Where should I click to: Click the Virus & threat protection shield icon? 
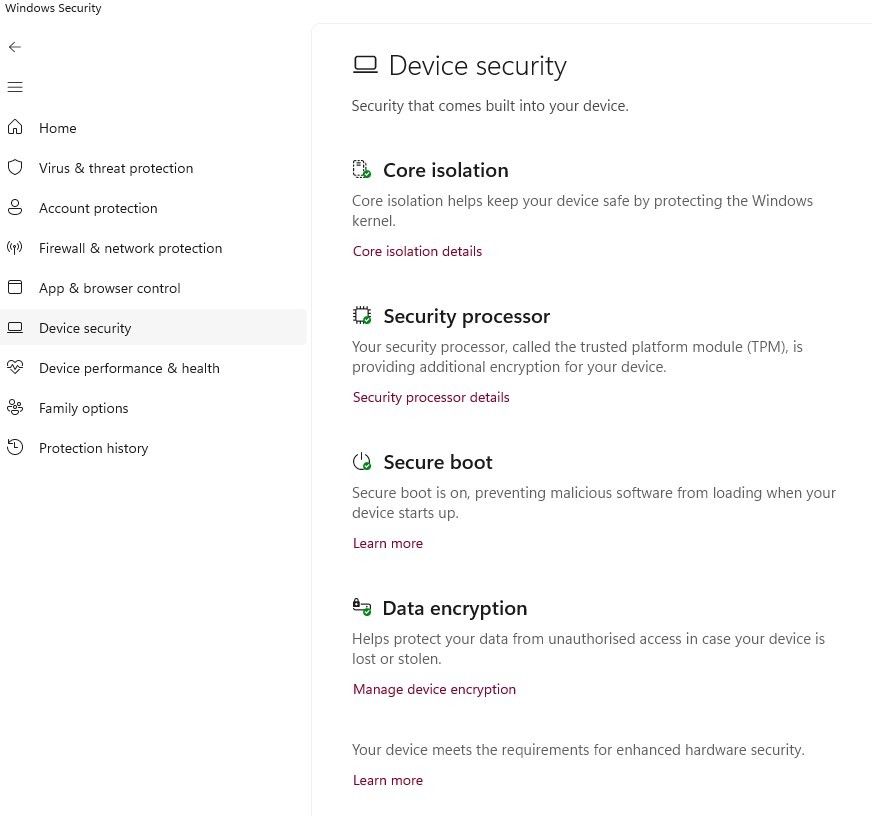pyautogui.click(x=15, y=167)
